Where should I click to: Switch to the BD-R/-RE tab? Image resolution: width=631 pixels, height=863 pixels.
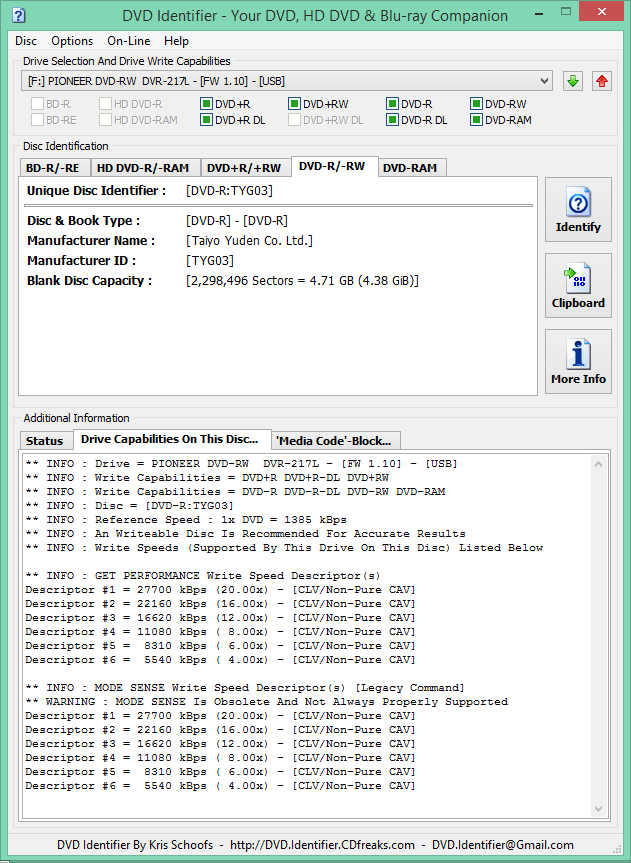tap(53, 168)
